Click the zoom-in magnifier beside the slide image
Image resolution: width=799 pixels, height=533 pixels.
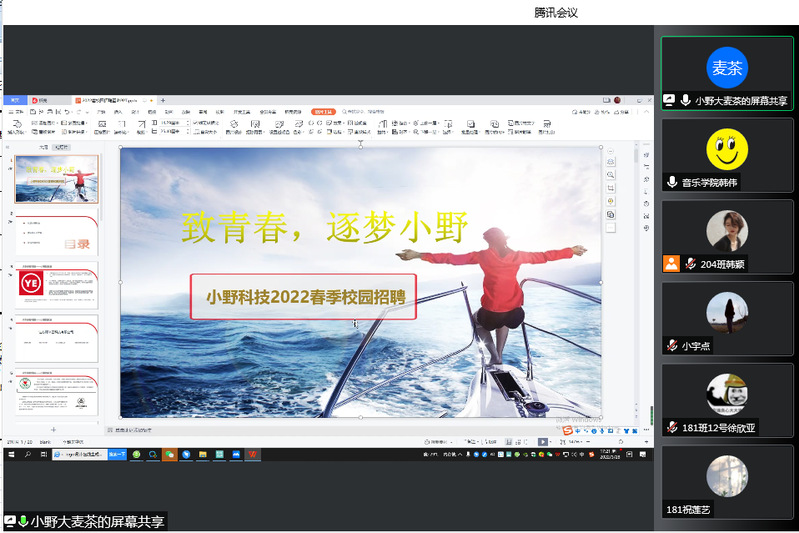tap(611, 175)
